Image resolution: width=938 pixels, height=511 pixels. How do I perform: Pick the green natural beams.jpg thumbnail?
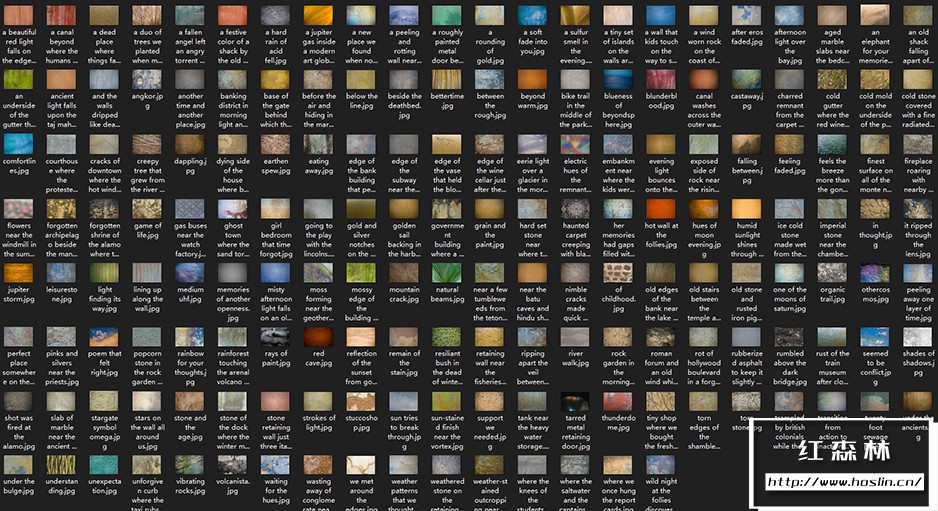coord(447,273)
